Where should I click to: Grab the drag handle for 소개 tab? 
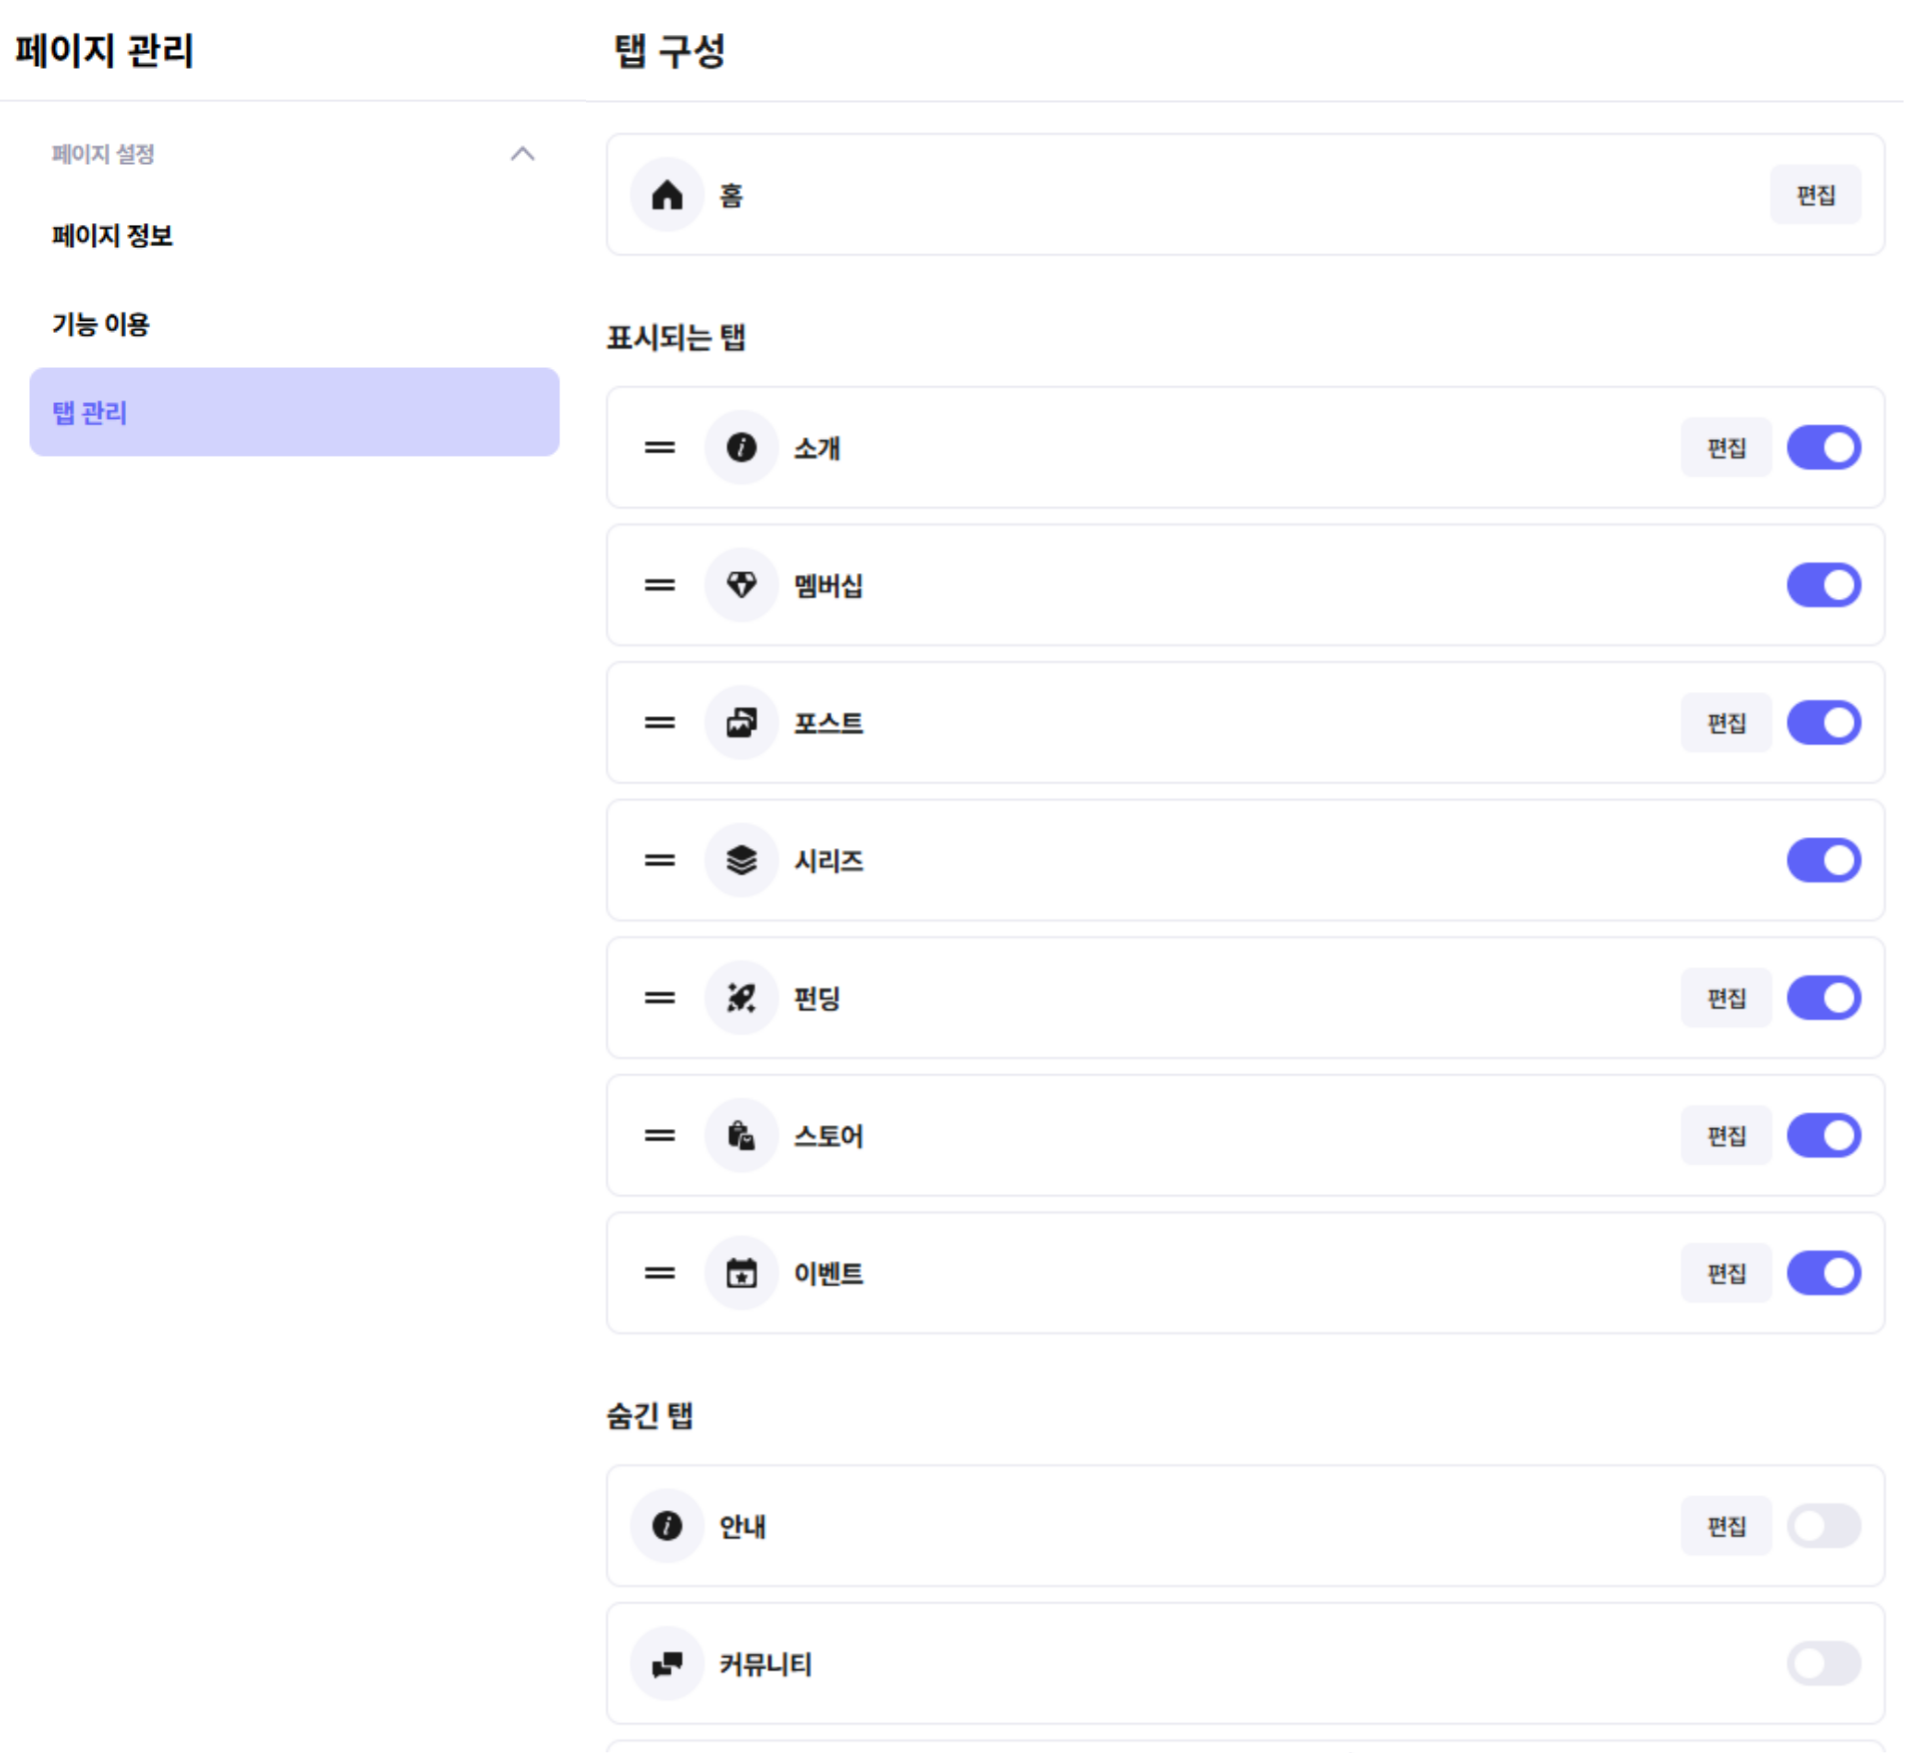tap(659, 447)
